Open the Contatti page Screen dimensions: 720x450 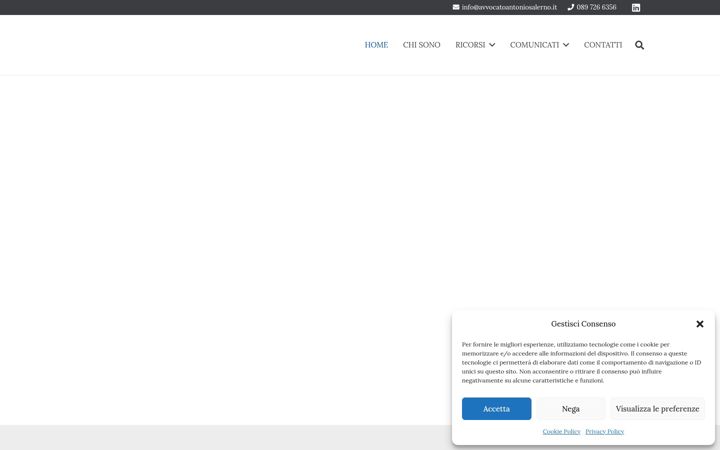(x=603, y=45)
